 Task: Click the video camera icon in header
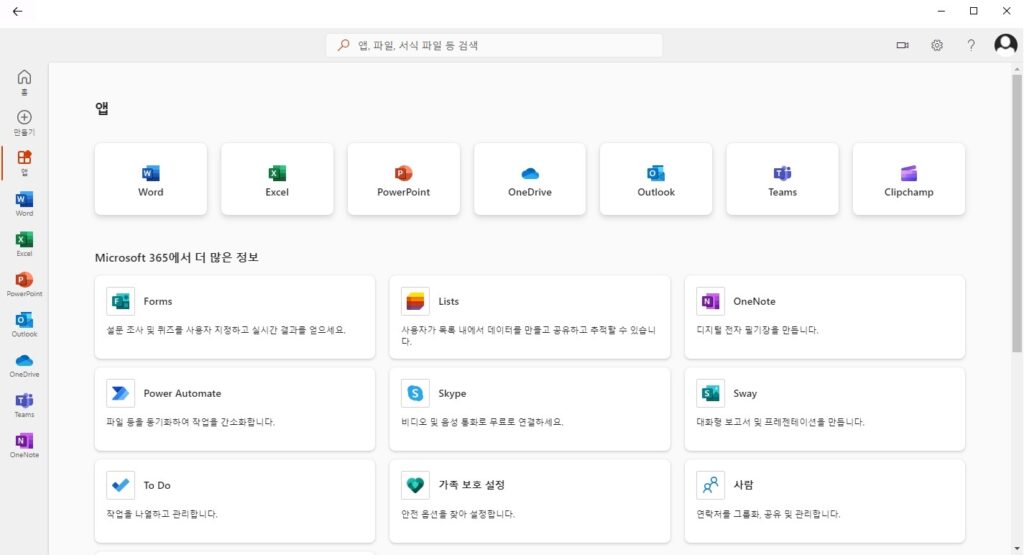pyautogui.click(x=903, y=45)
